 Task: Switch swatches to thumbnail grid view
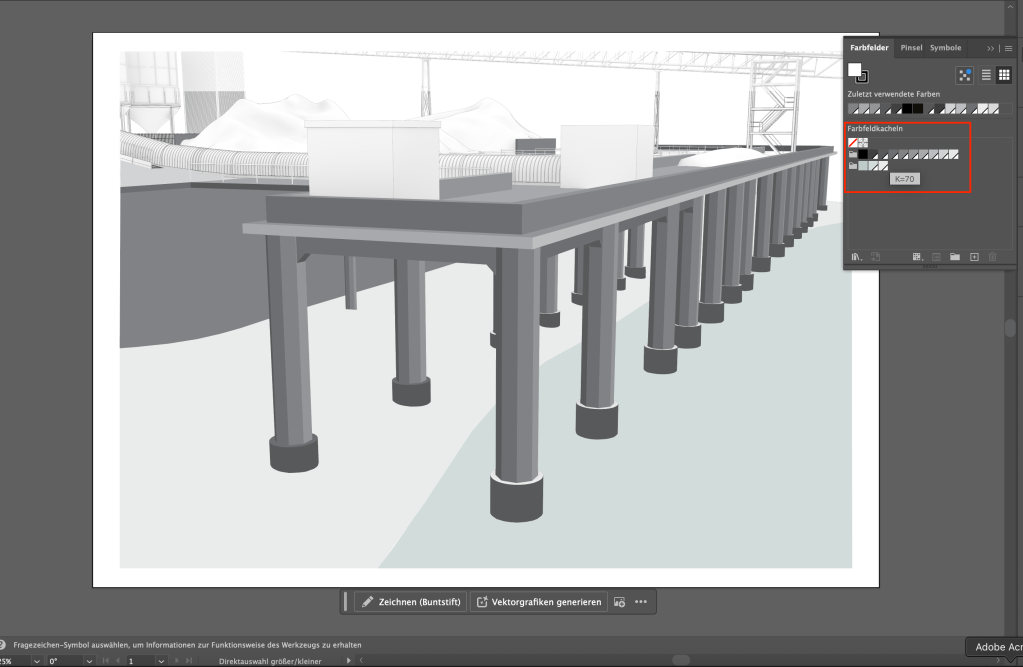(x=1003, y=74)
